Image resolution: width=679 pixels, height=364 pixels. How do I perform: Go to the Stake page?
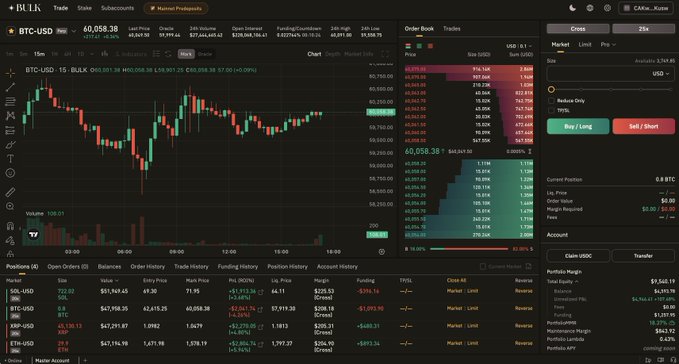[x=84, y=8]
